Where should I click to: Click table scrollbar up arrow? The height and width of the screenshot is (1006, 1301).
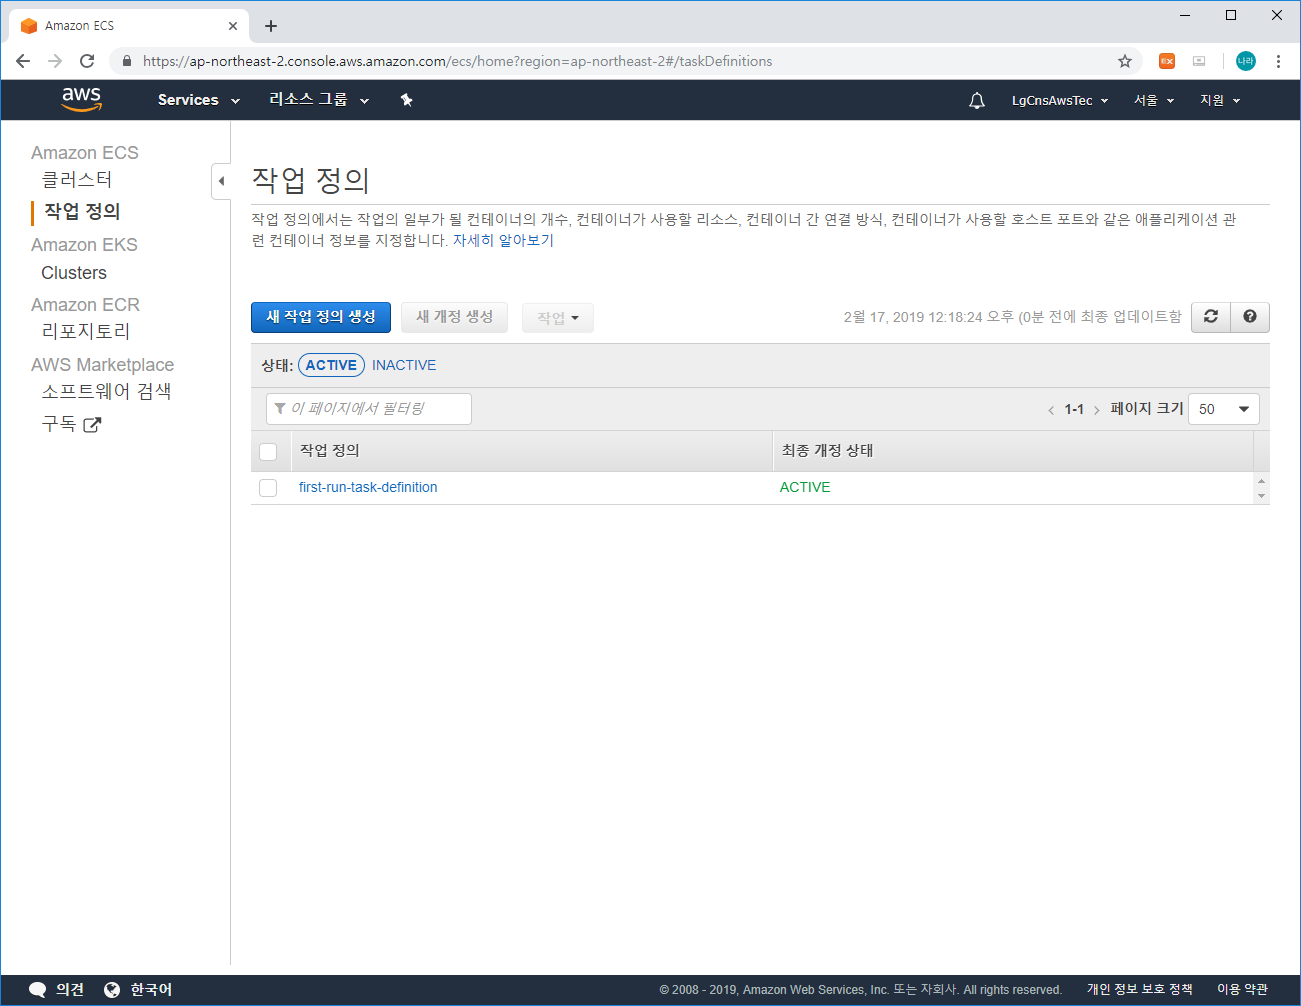click(x=1261, y=481)
